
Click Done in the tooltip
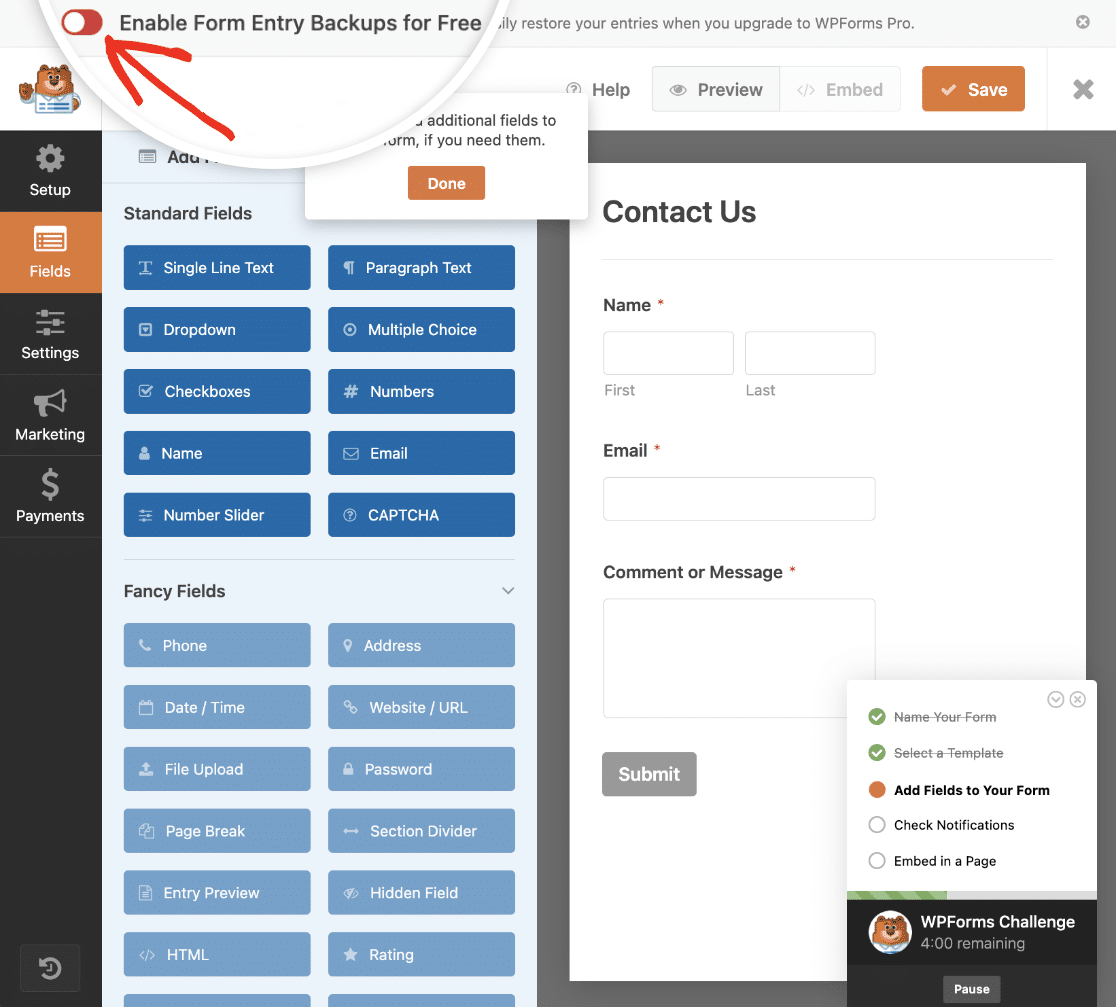click(x=446, y=183)
